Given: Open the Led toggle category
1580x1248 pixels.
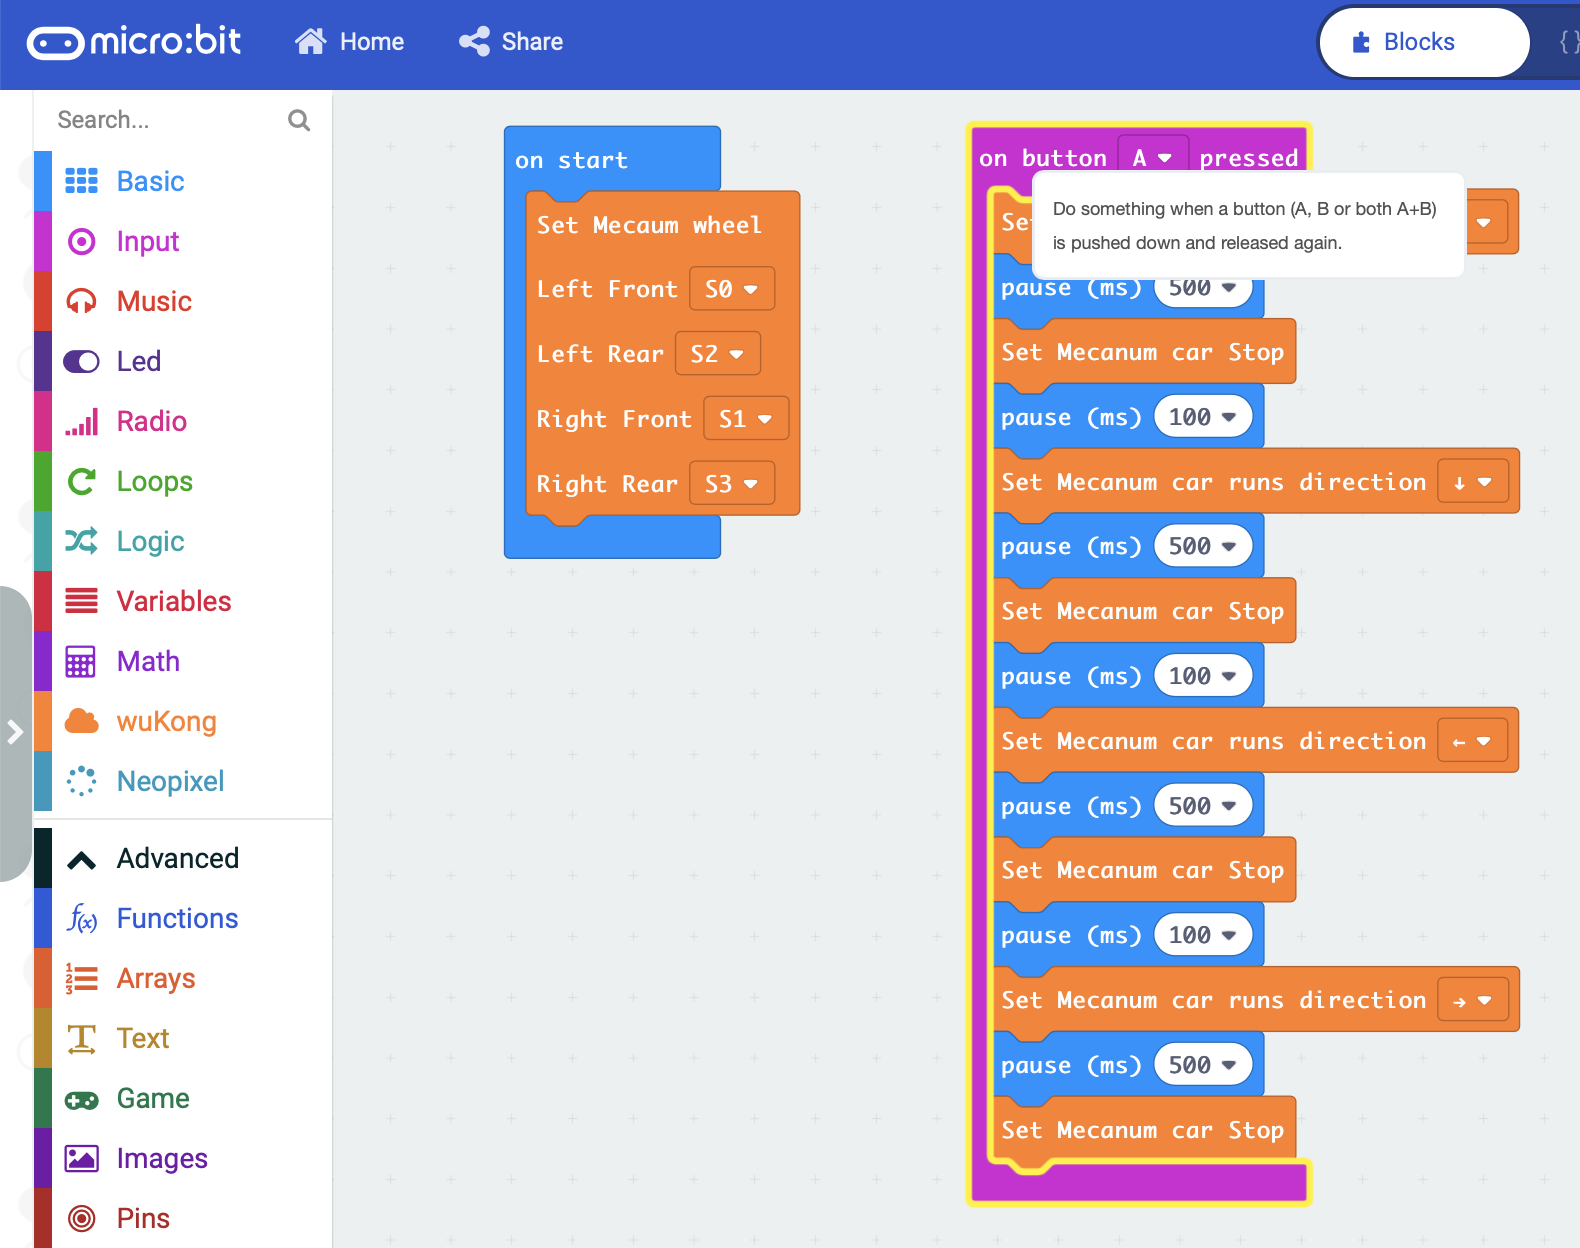Looking at the screenshot, I should 81,361.
